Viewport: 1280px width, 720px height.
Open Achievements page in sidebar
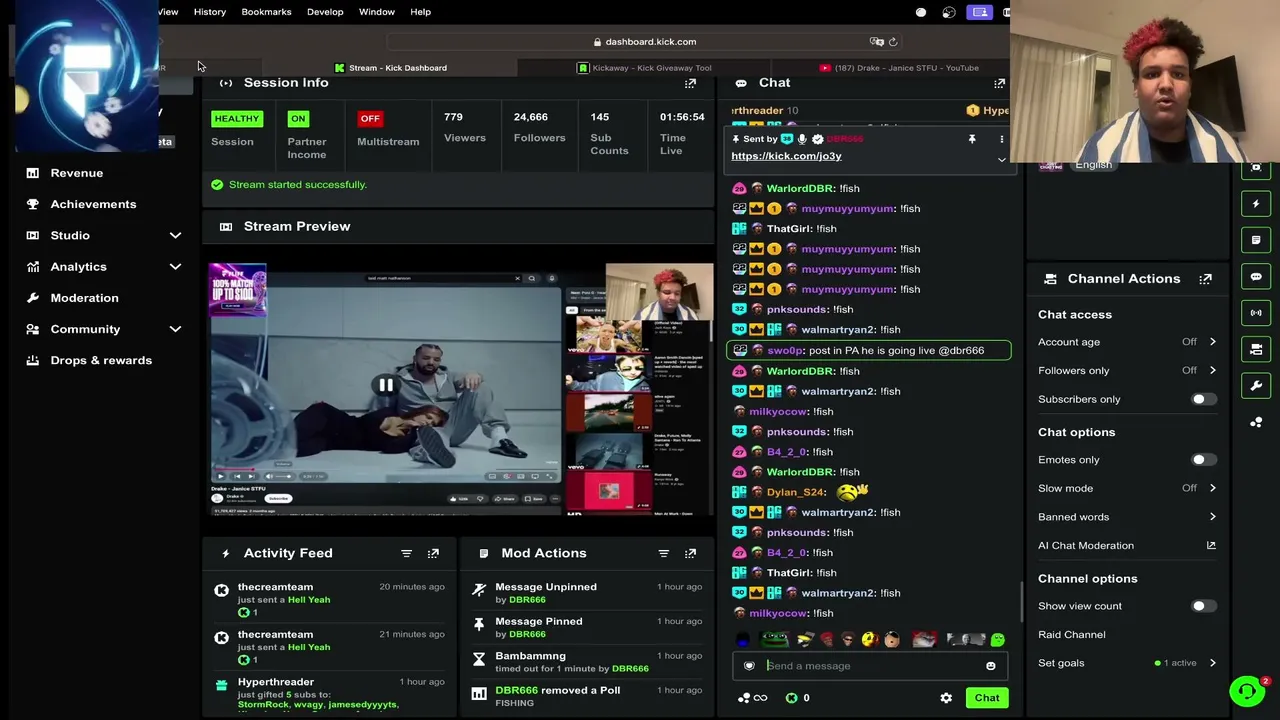[x=93, y=204]
